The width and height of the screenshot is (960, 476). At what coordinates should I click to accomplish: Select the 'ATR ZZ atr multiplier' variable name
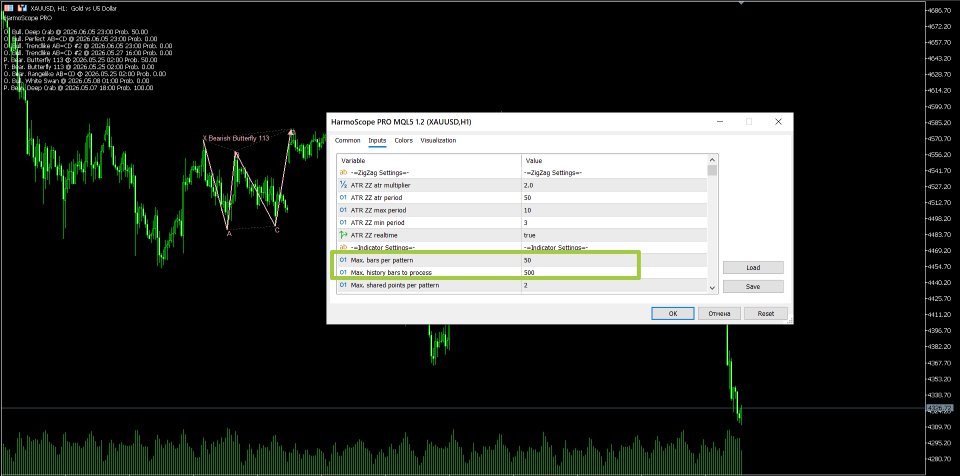point(380,185)
